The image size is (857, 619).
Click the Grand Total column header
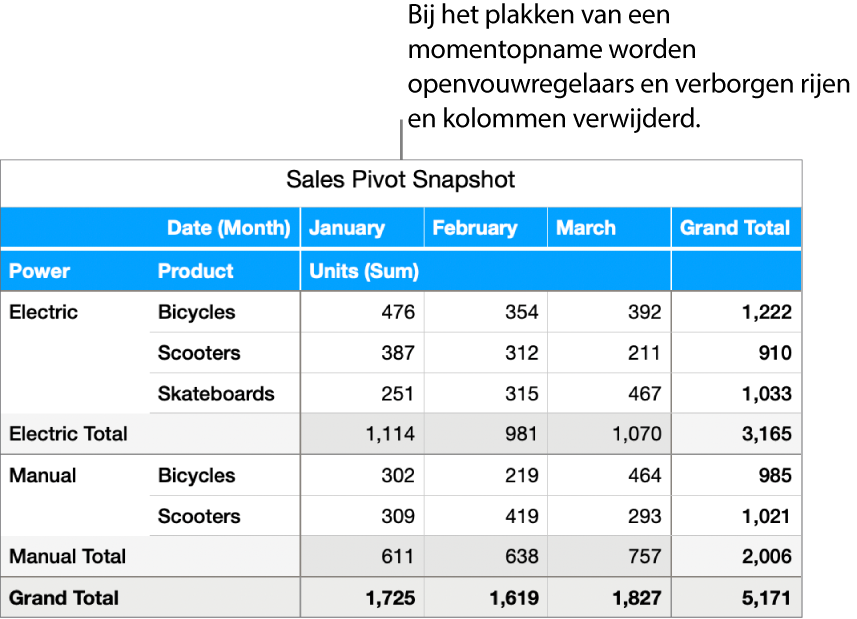735,228
